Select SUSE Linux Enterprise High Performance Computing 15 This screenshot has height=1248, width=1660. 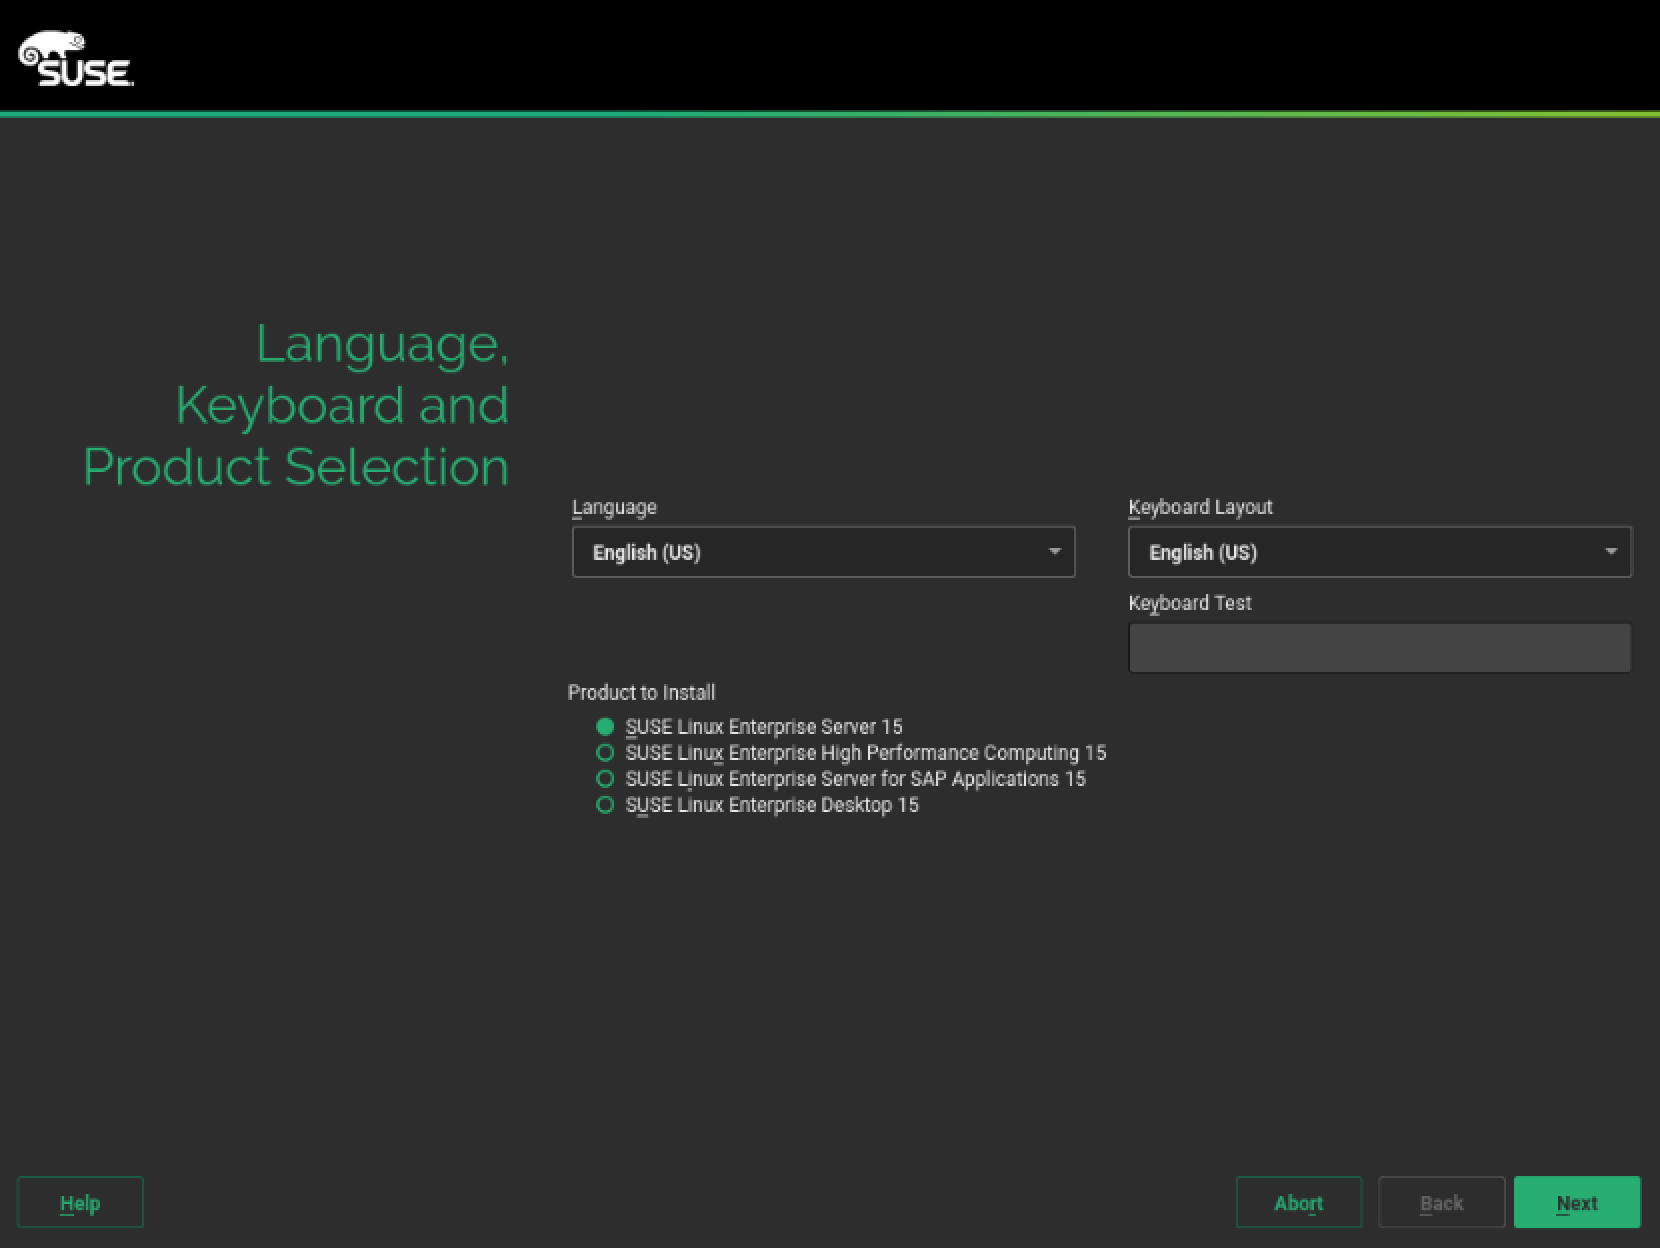(851, 753)
